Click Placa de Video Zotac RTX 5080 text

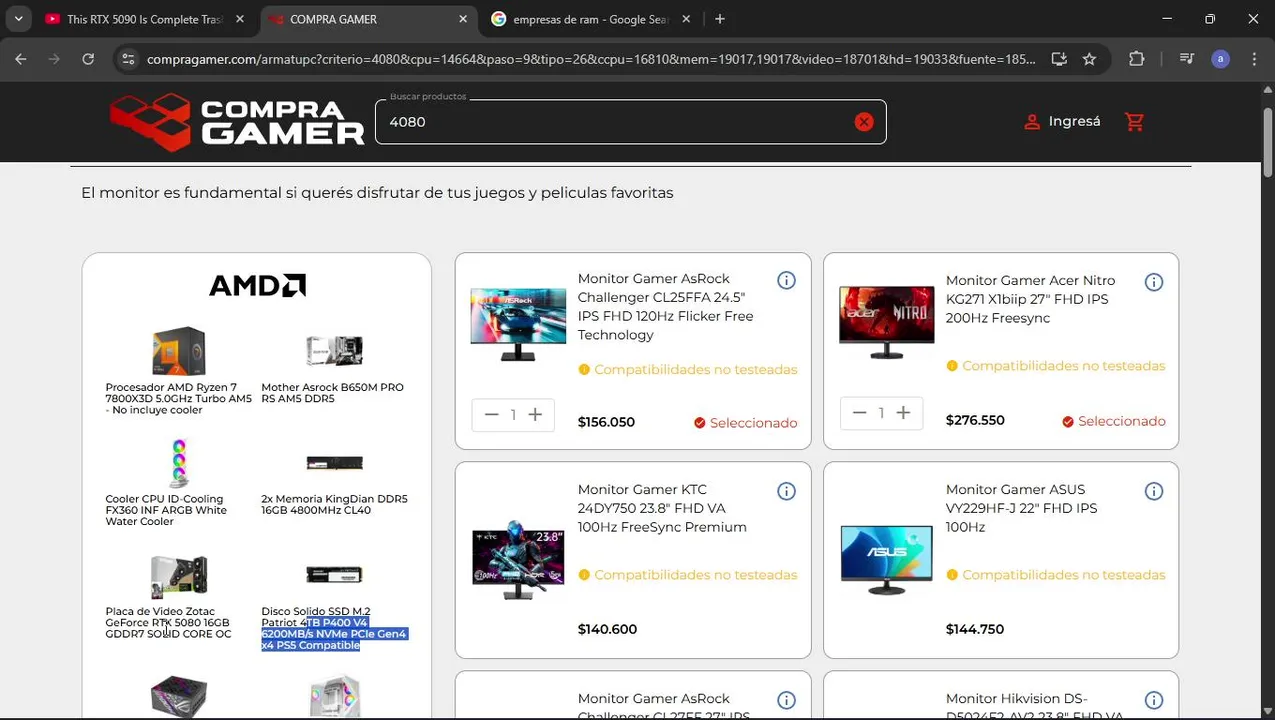coord(168,622)
